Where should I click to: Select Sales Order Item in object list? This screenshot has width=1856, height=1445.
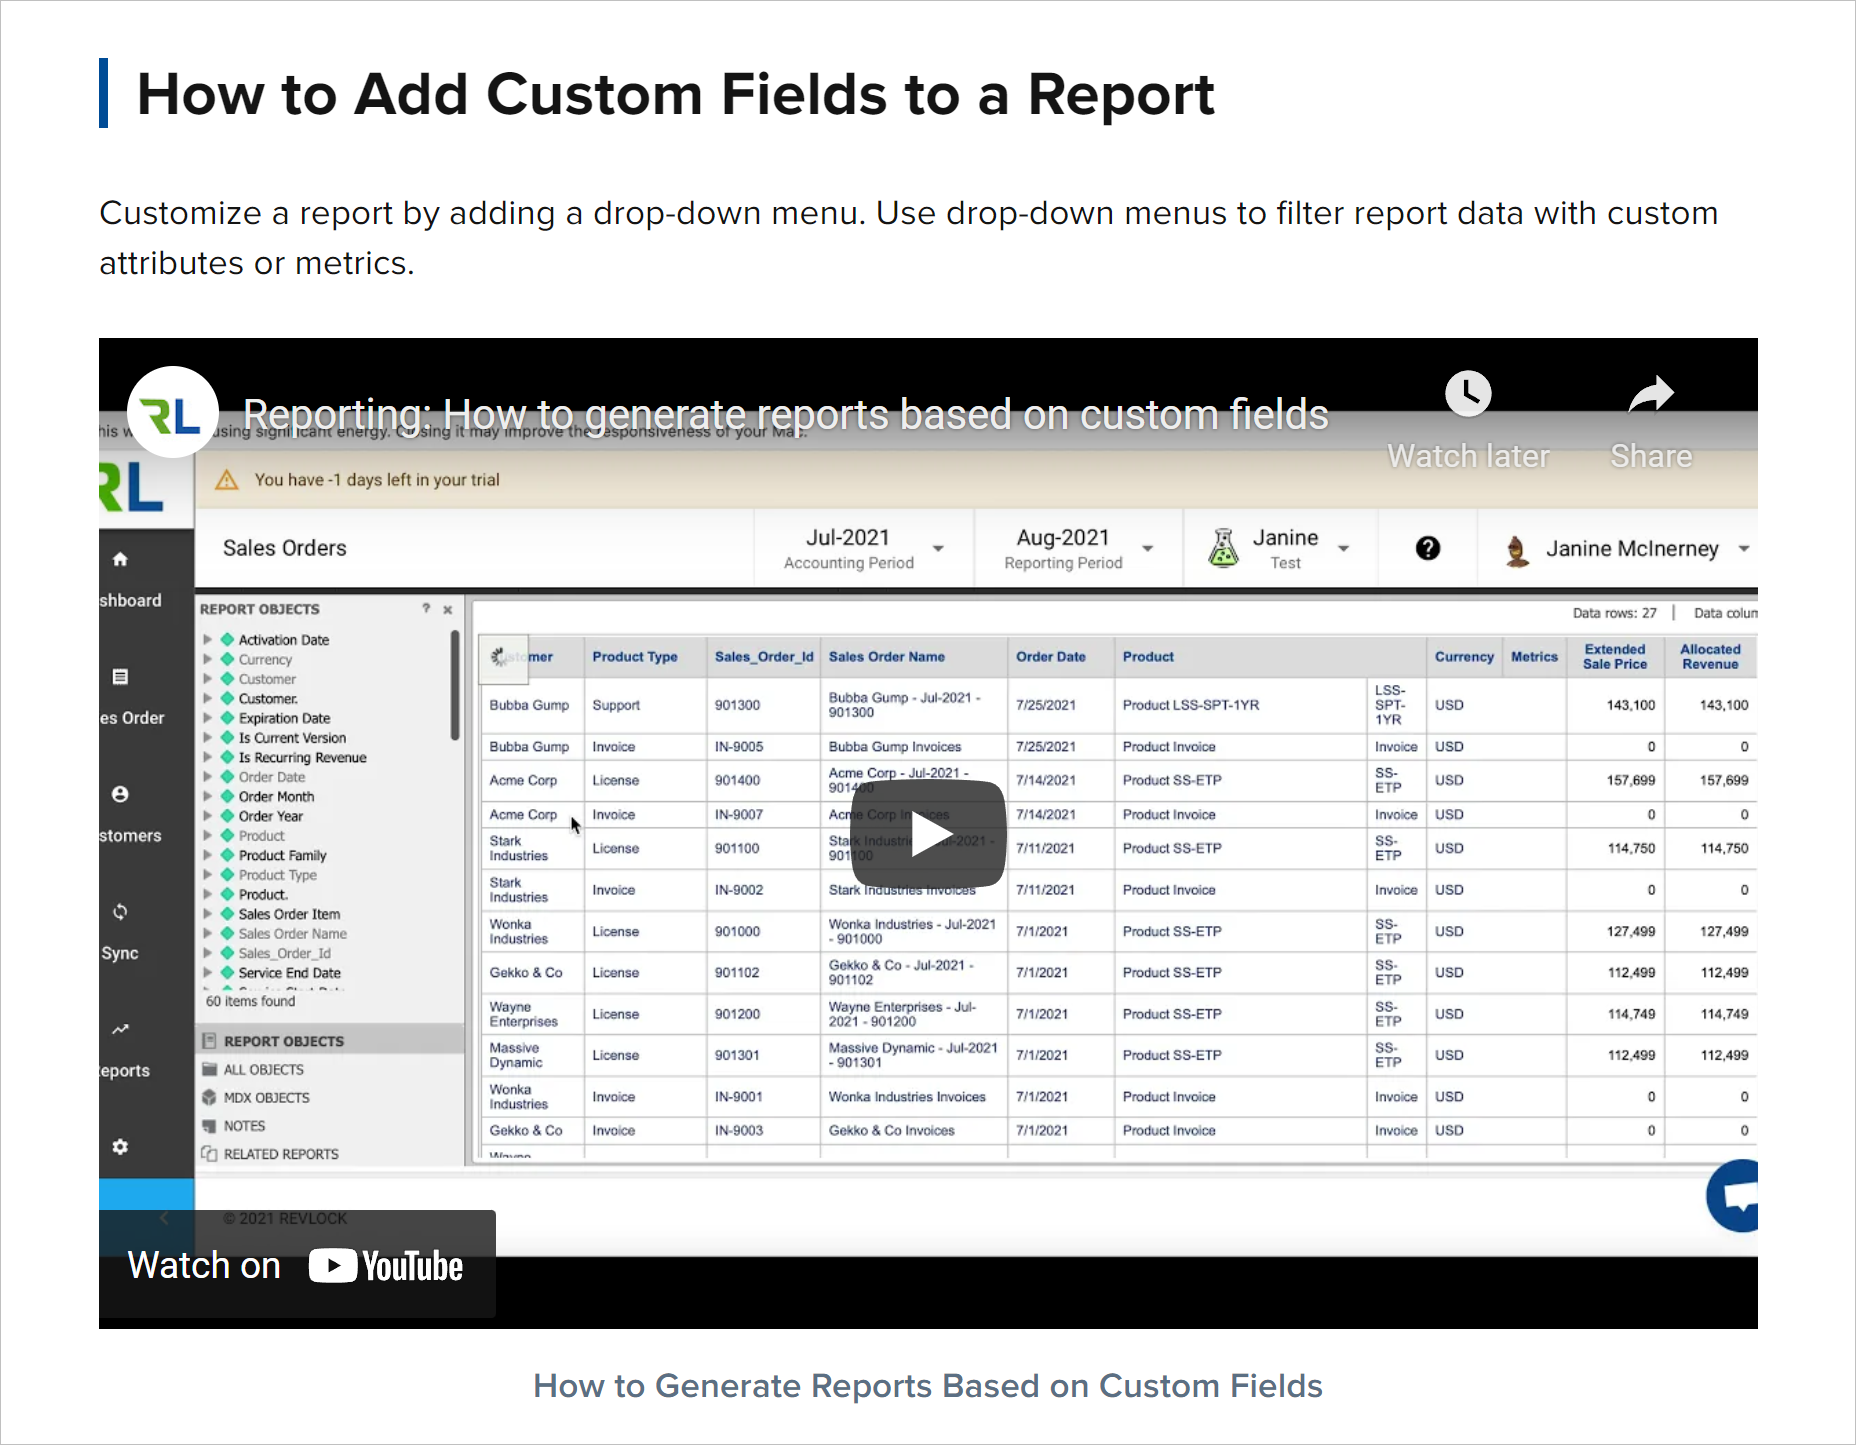(289, 914)
